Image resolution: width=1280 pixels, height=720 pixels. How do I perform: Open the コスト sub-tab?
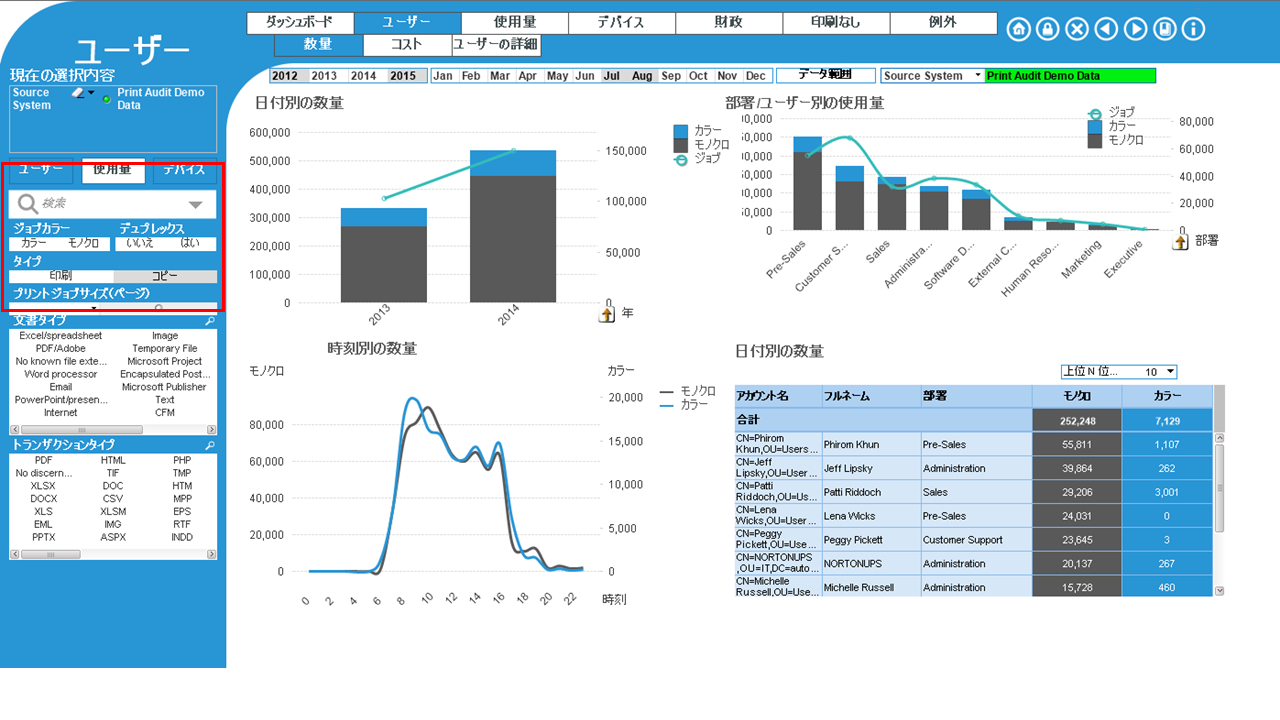(x=406, y=44)
